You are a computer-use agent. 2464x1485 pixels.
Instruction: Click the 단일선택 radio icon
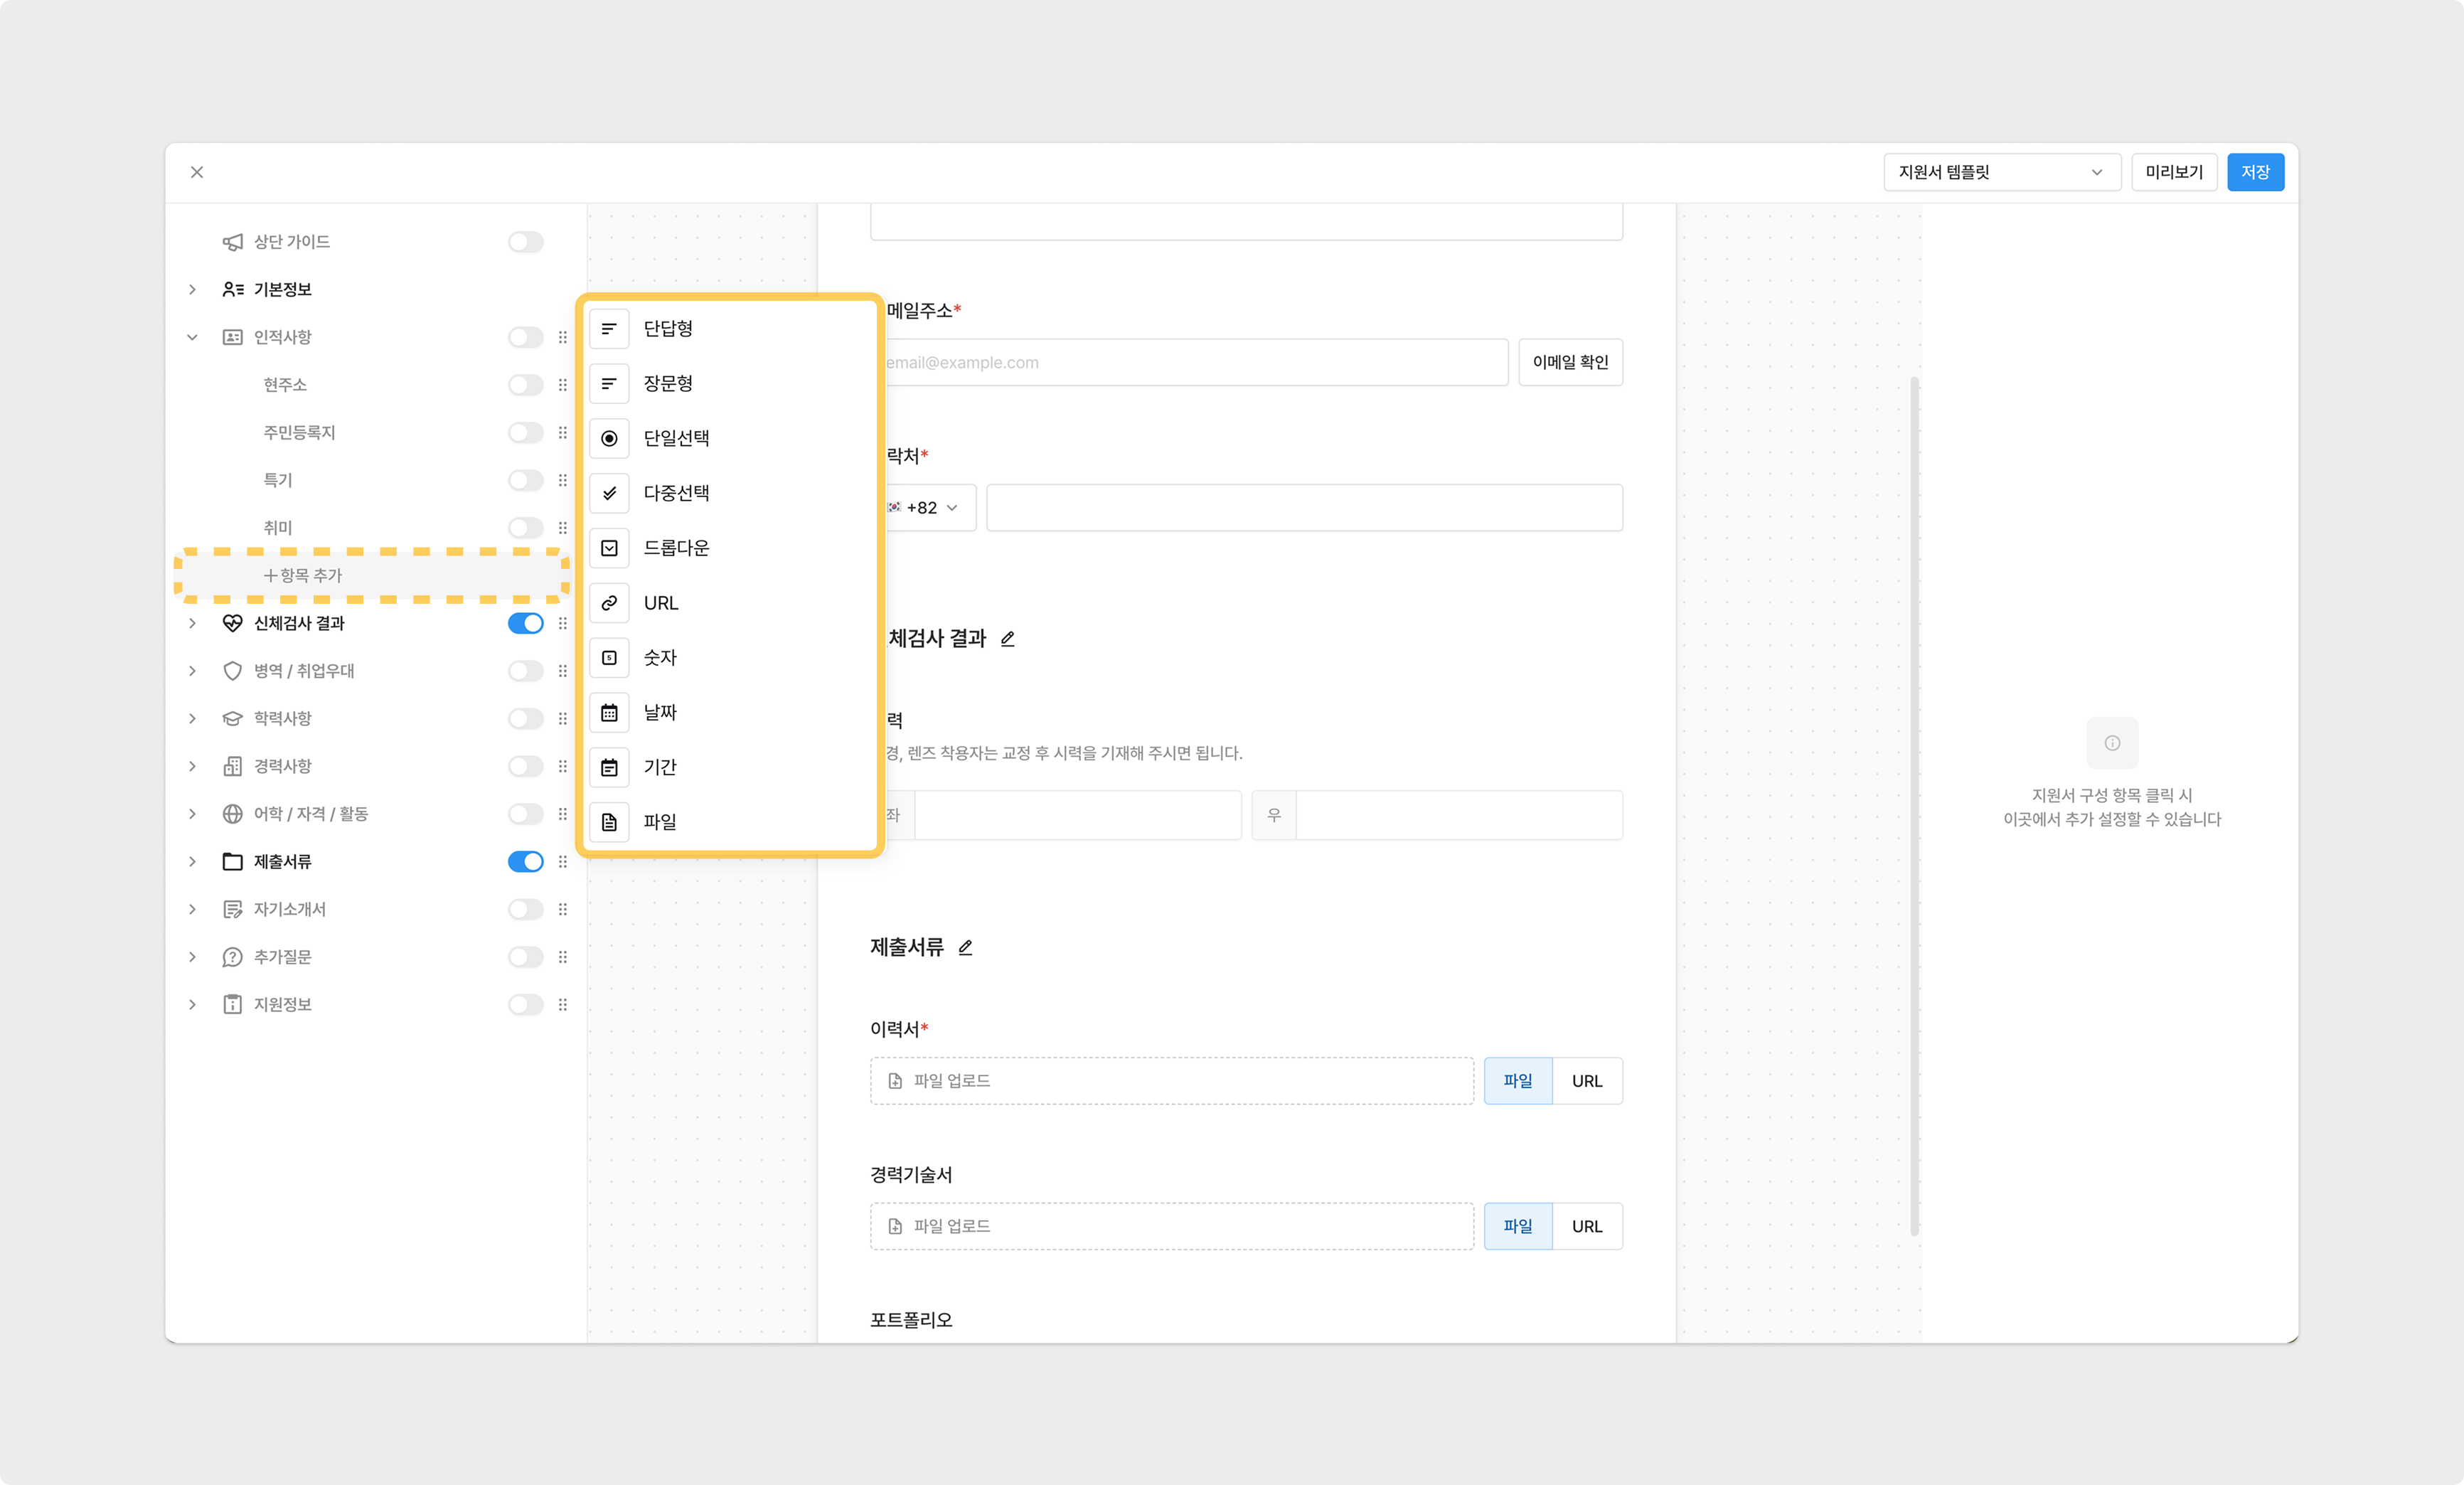pyautogui.click(x=609, y=438)
